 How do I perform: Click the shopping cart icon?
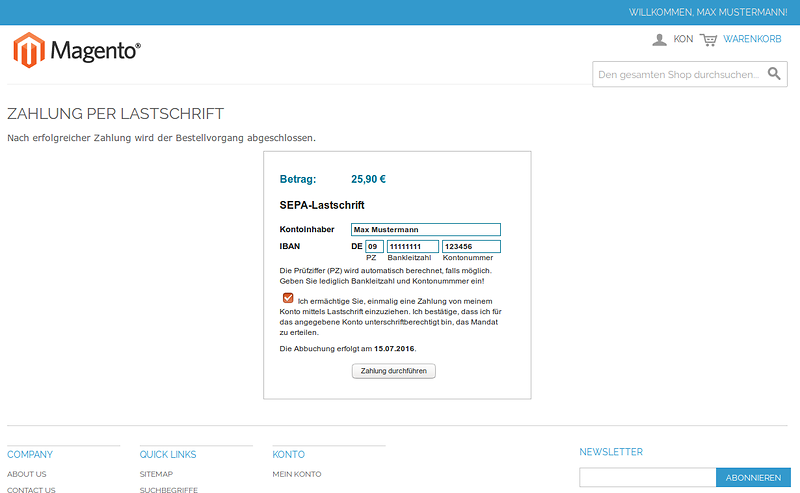(x=709, y=39)
